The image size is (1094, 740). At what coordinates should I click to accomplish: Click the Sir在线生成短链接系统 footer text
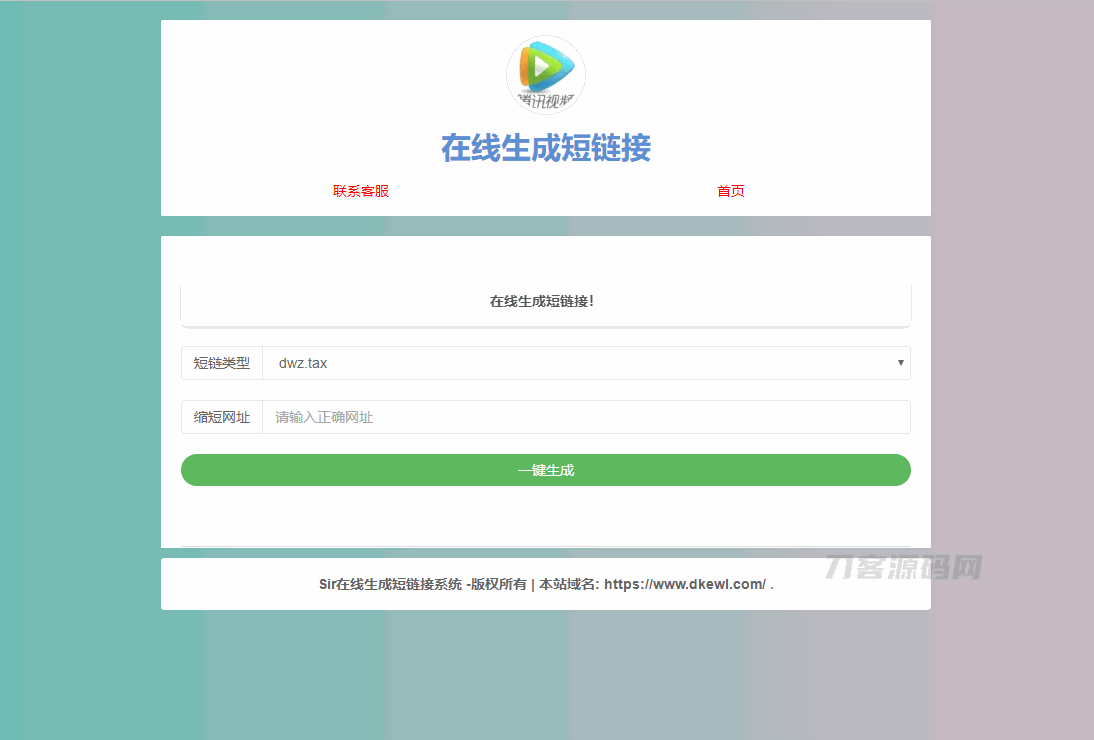390,584
